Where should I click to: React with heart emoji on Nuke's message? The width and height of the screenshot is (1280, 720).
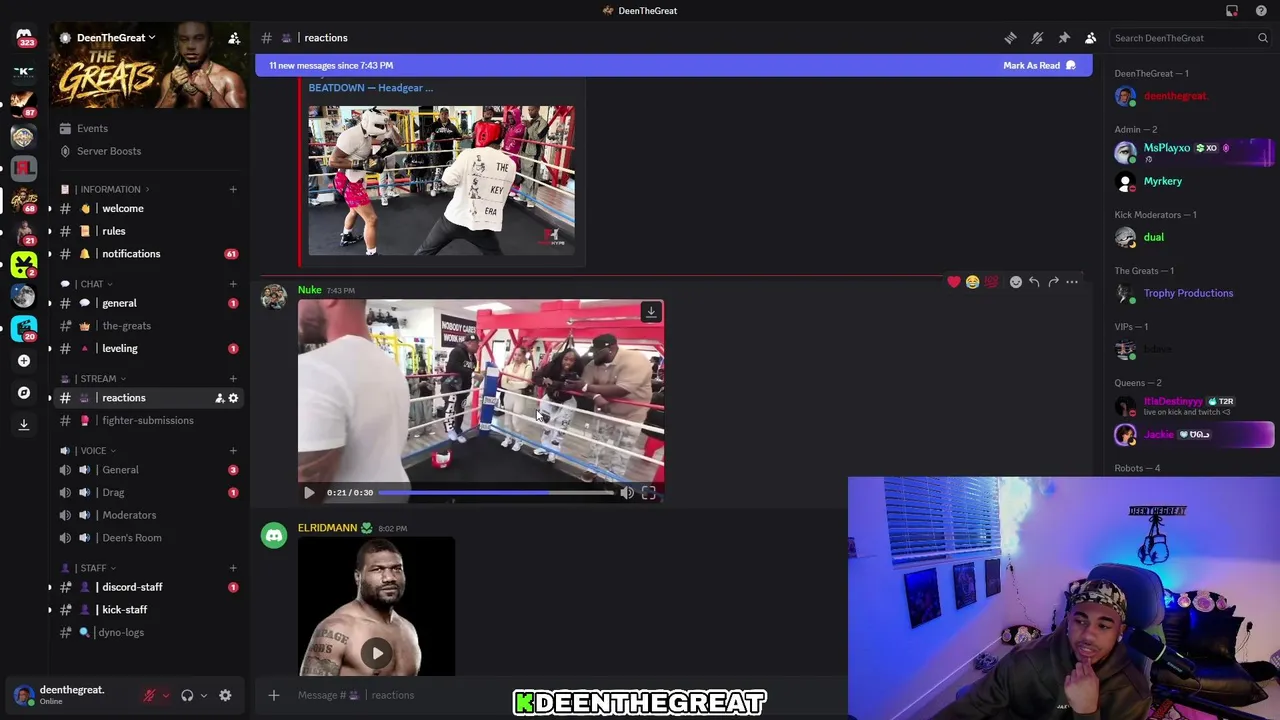pos(954,282)
